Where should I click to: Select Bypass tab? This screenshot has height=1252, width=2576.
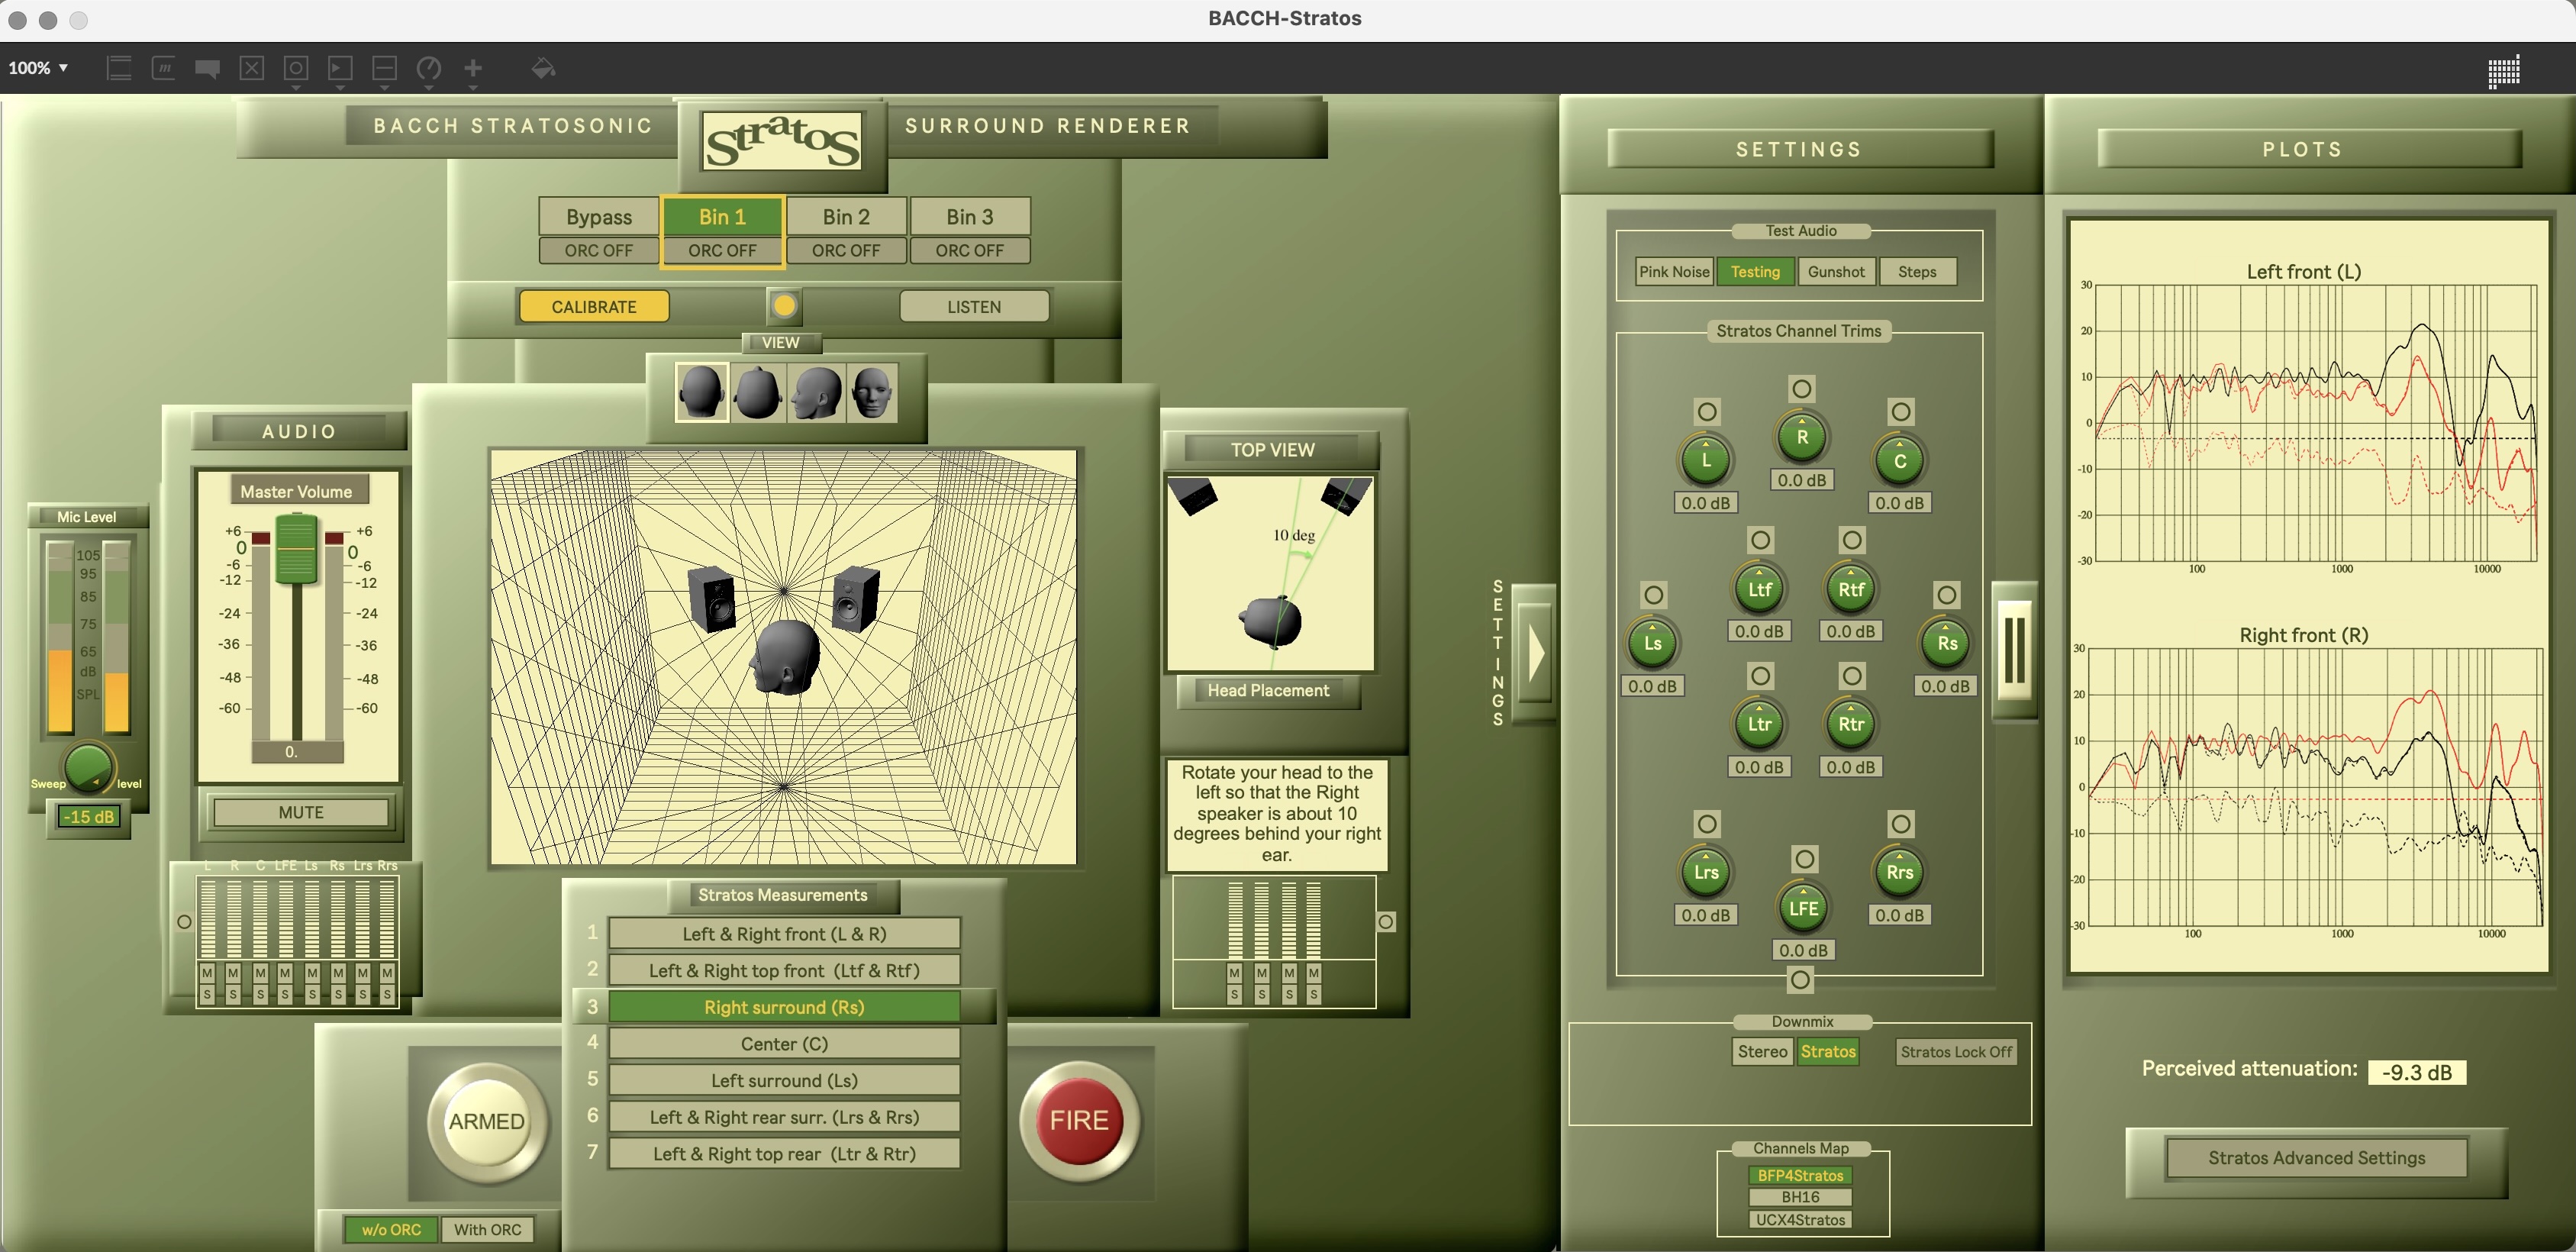click(x=598, y=217)
